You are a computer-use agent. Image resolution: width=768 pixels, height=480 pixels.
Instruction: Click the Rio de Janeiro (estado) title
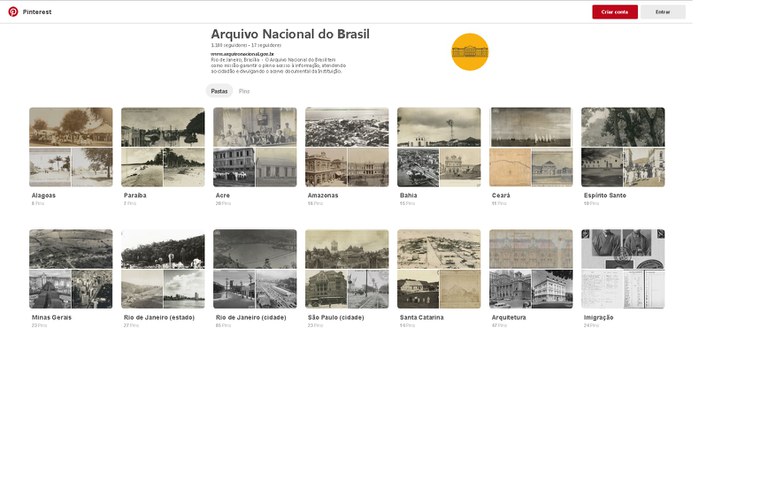(x=159, y=317)
